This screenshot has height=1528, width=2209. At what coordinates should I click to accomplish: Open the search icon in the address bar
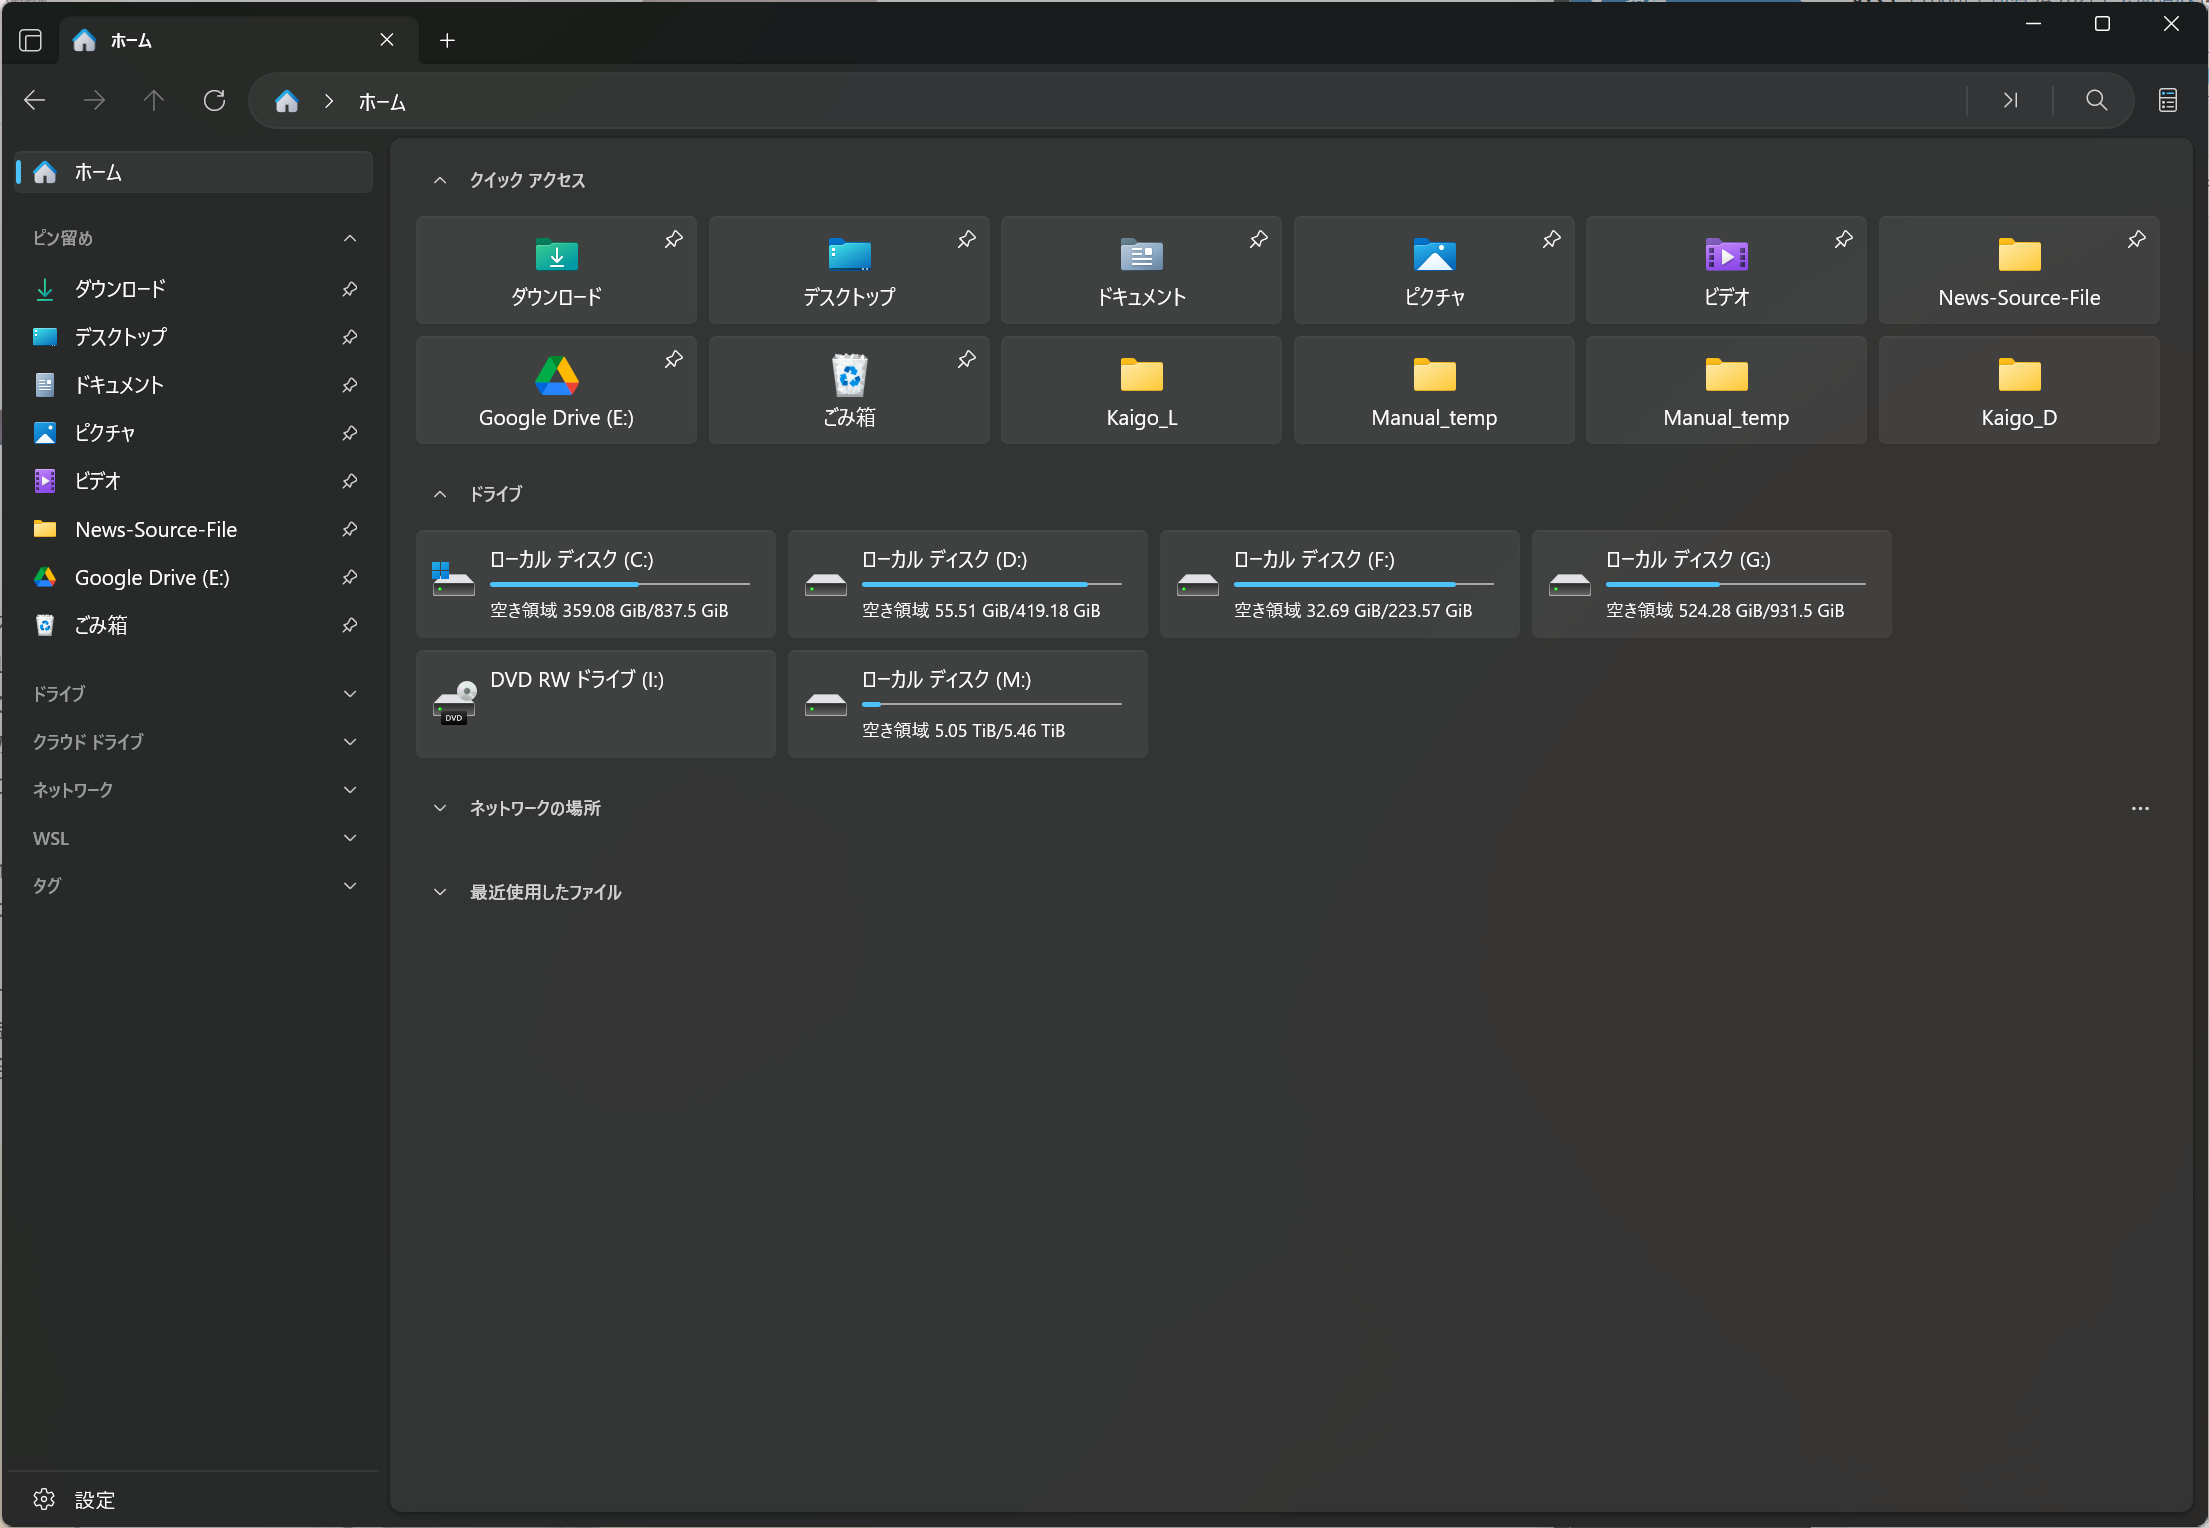2096,101
